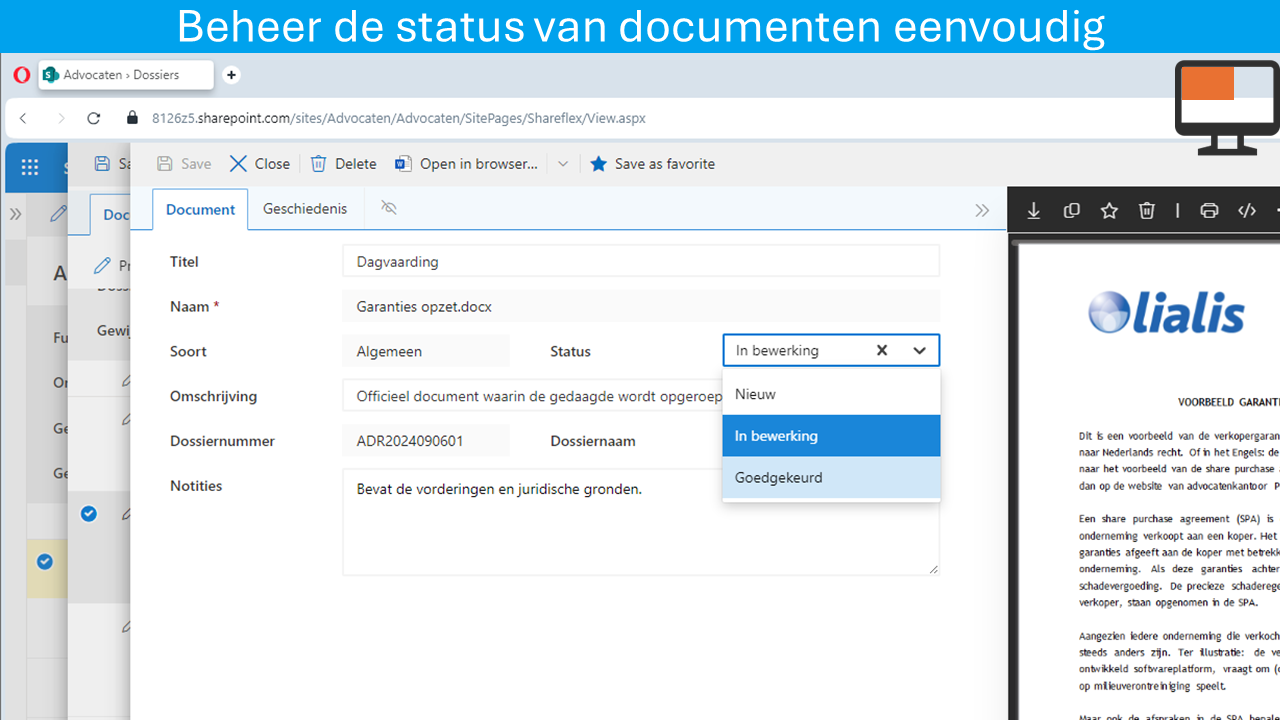Image resolution: width=1280 pixels, height=720 pixels.
Task: Open the Status combo box showing In bewerking
Action: [831, 350]
